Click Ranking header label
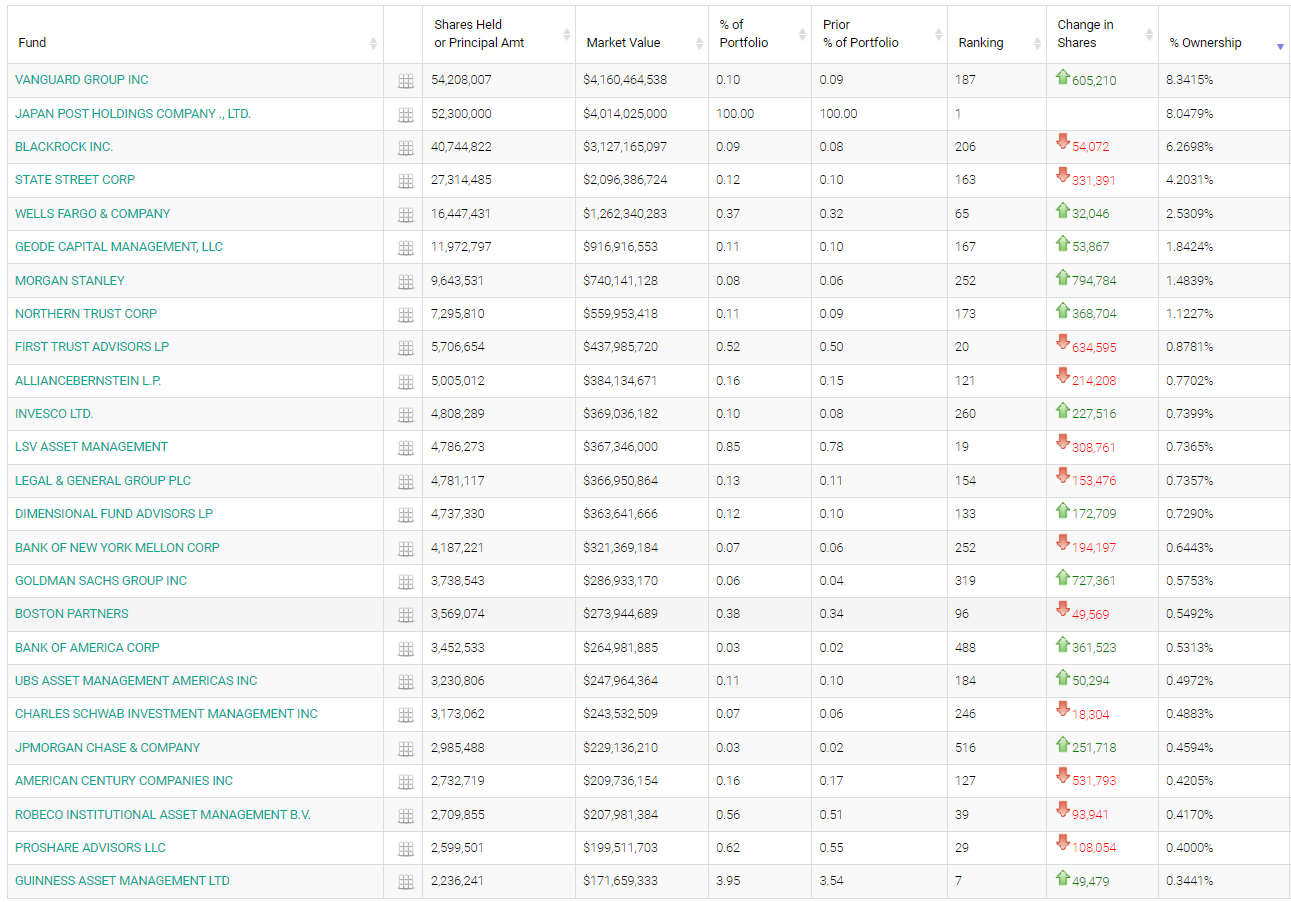The height and width of the screenshot is (902, 1291). pos(981,43)
